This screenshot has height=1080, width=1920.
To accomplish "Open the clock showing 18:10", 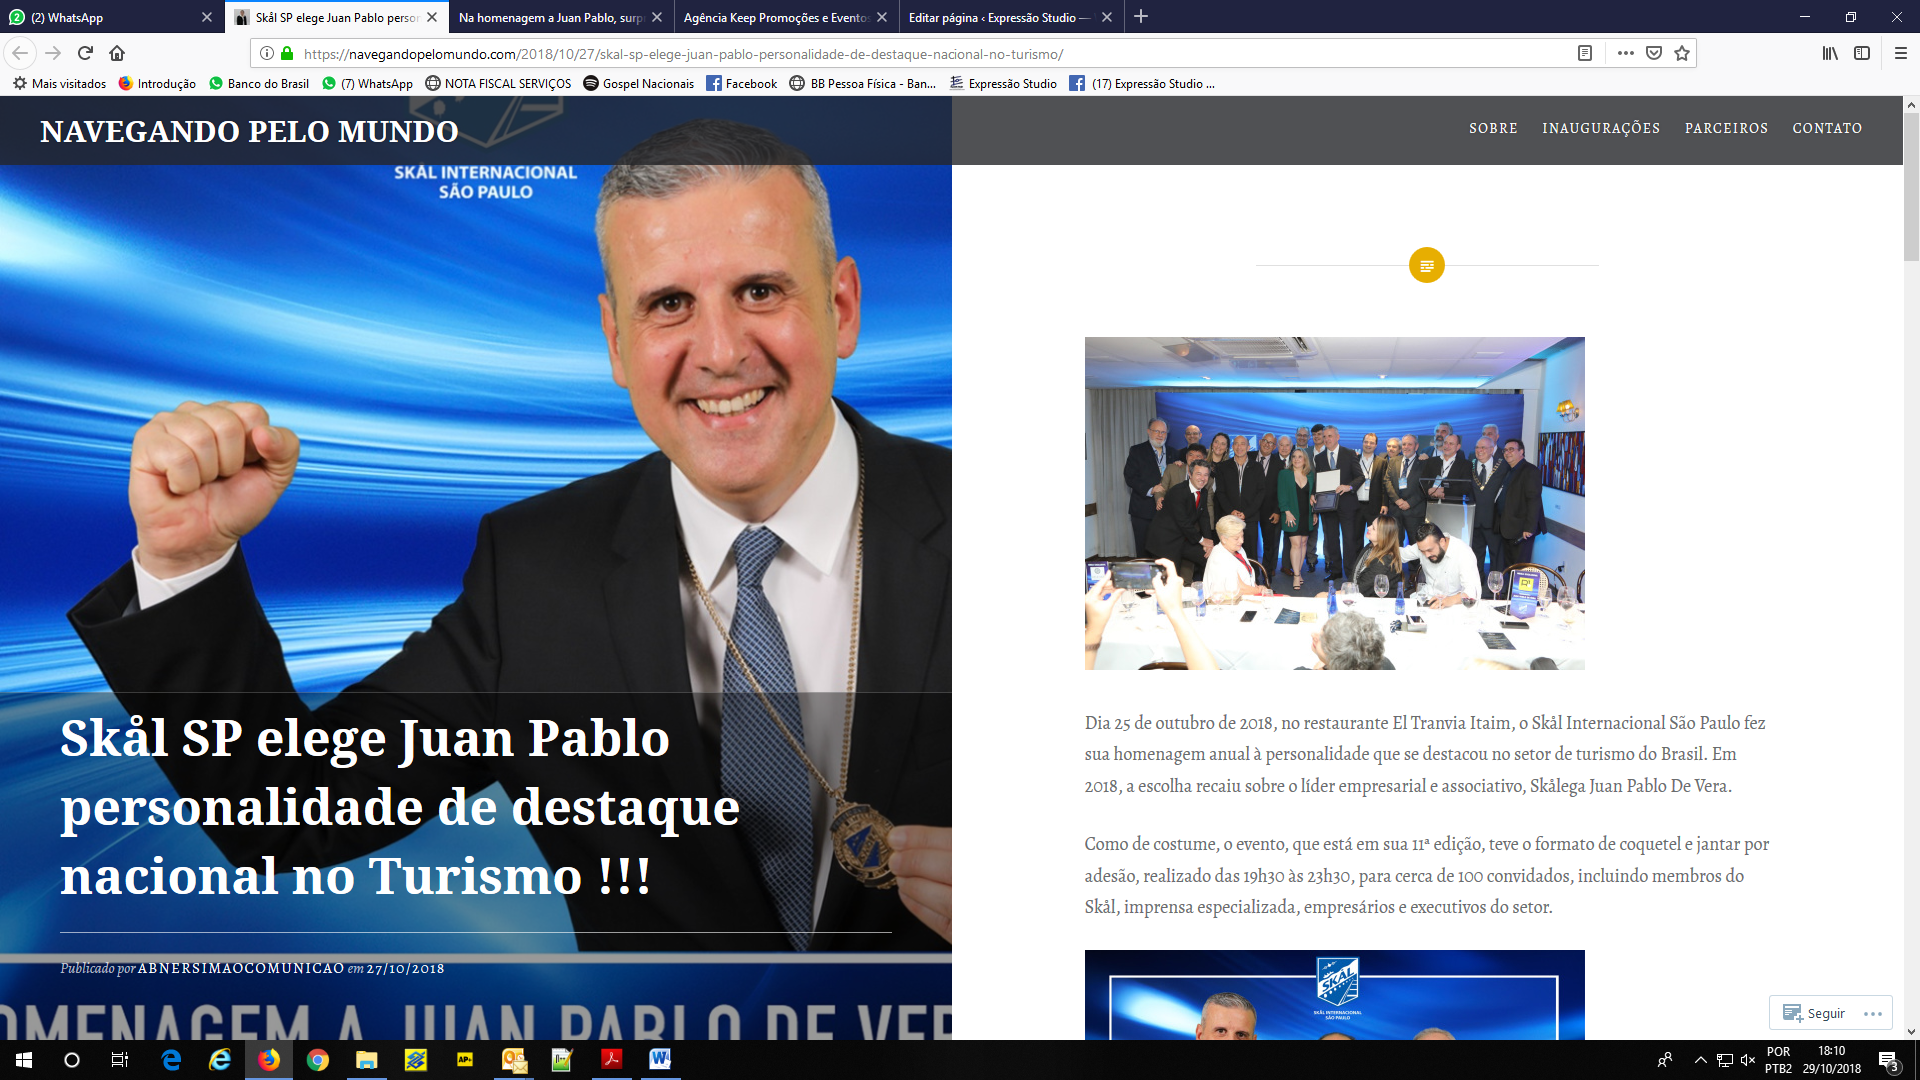I will click(x=1831, y=1060).
